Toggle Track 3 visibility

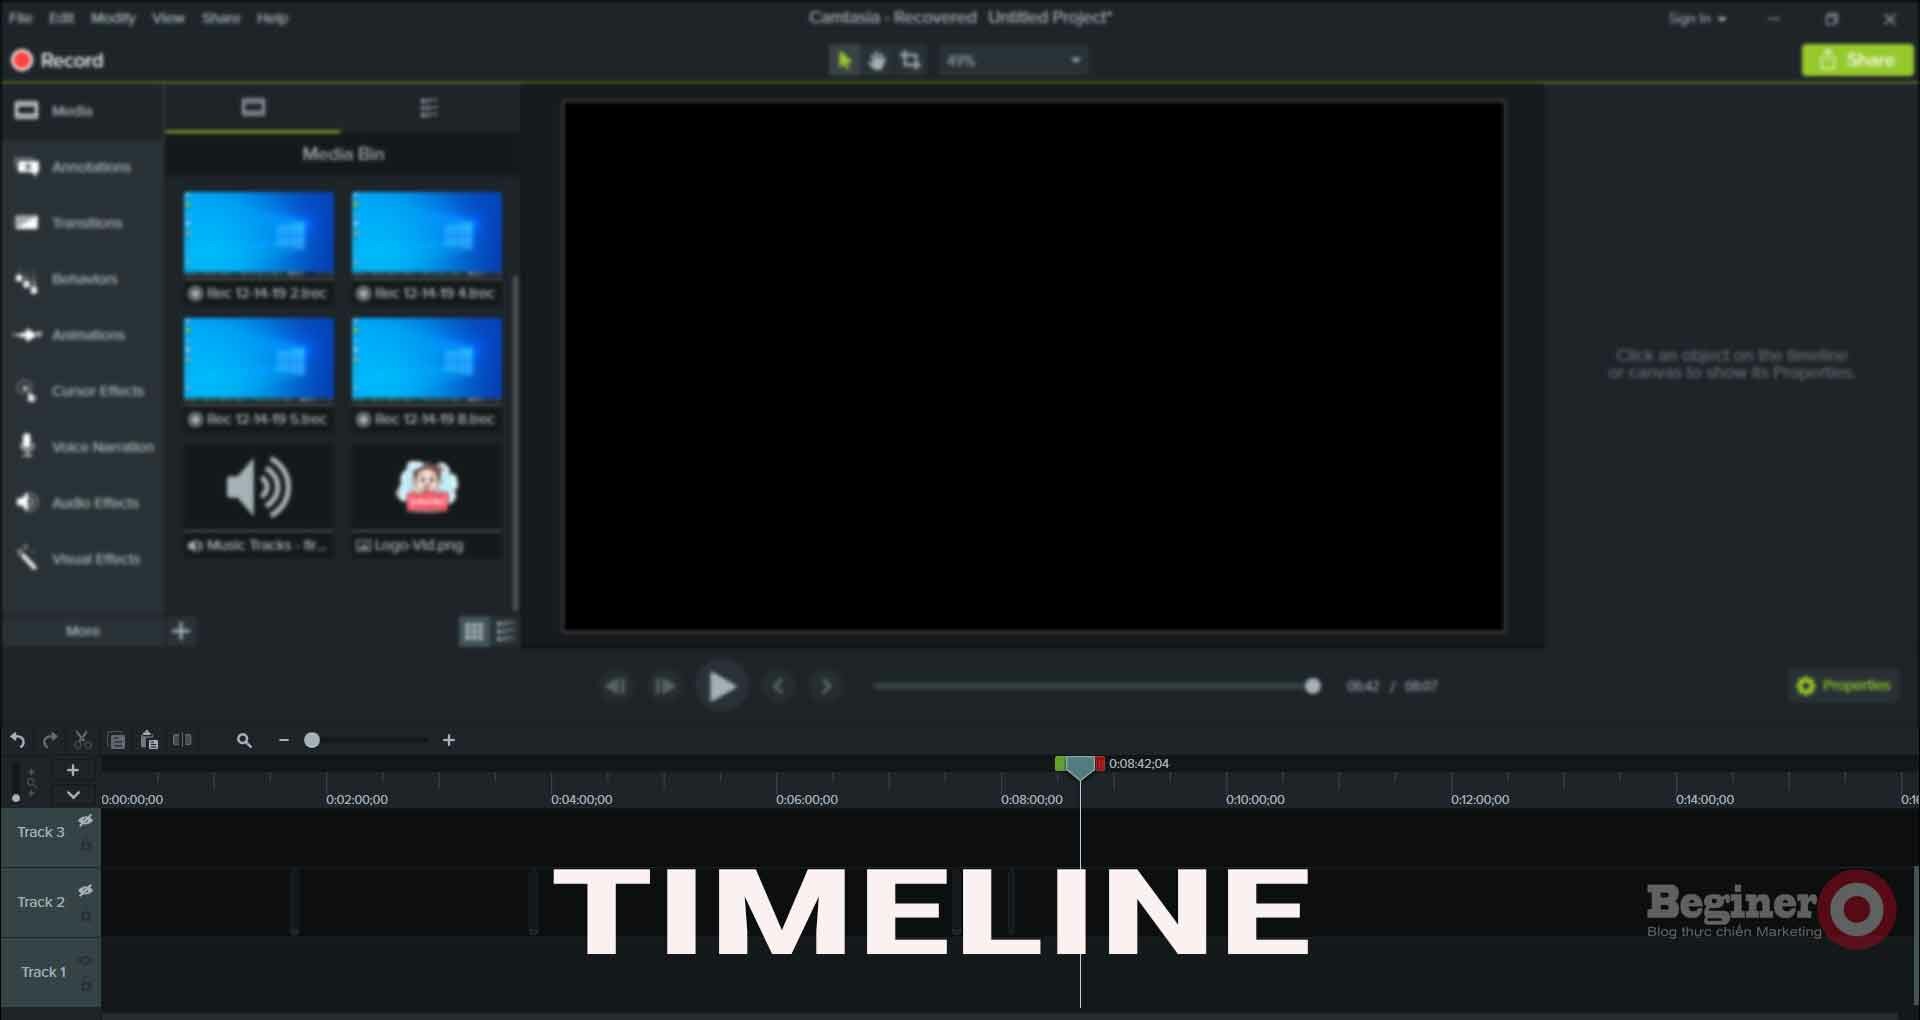(x=86, y=820)
